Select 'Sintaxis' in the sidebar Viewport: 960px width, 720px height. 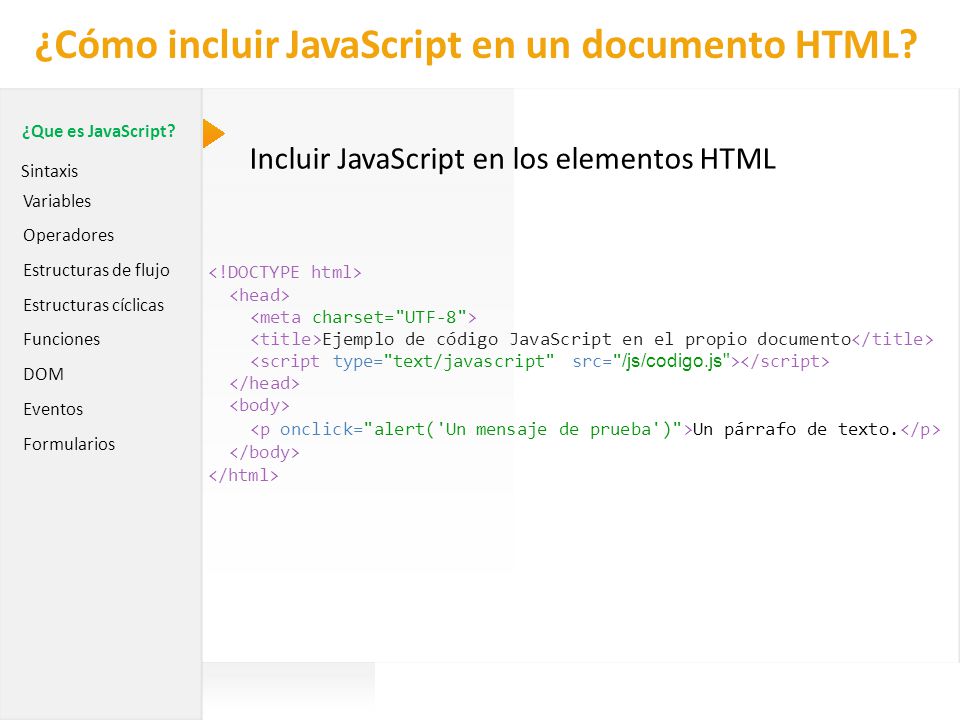[x=50, y=171]
